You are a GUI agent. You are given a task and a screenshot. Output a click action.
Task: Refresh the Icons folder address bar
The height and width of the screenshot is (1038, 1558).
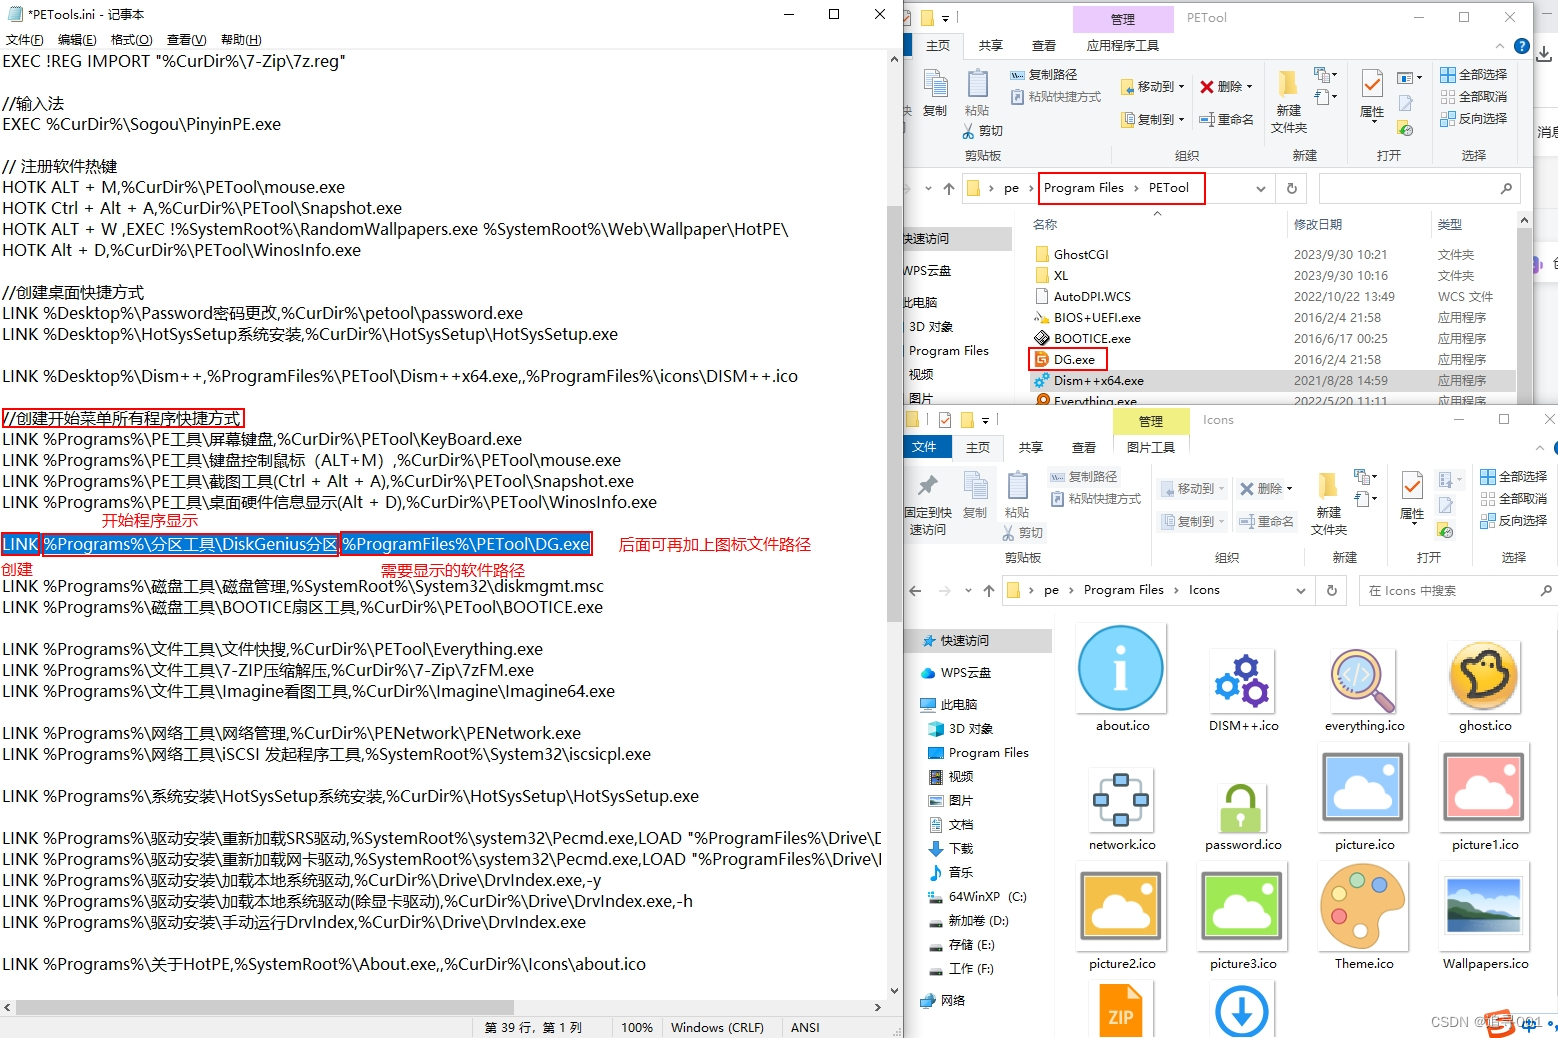click(x=1331, y=590)
